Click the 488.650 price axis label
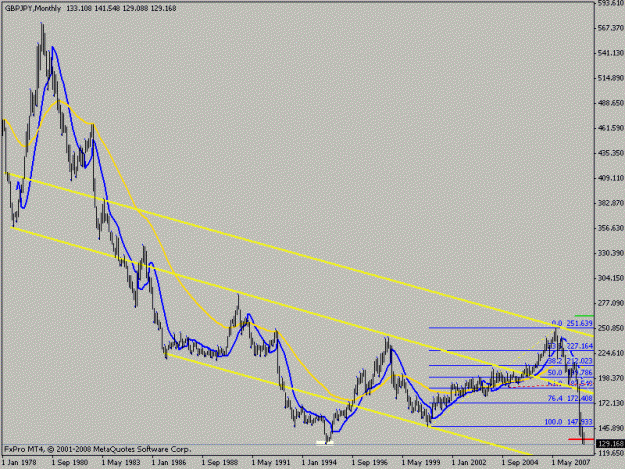Screen dimensions: 625x469 611,103
